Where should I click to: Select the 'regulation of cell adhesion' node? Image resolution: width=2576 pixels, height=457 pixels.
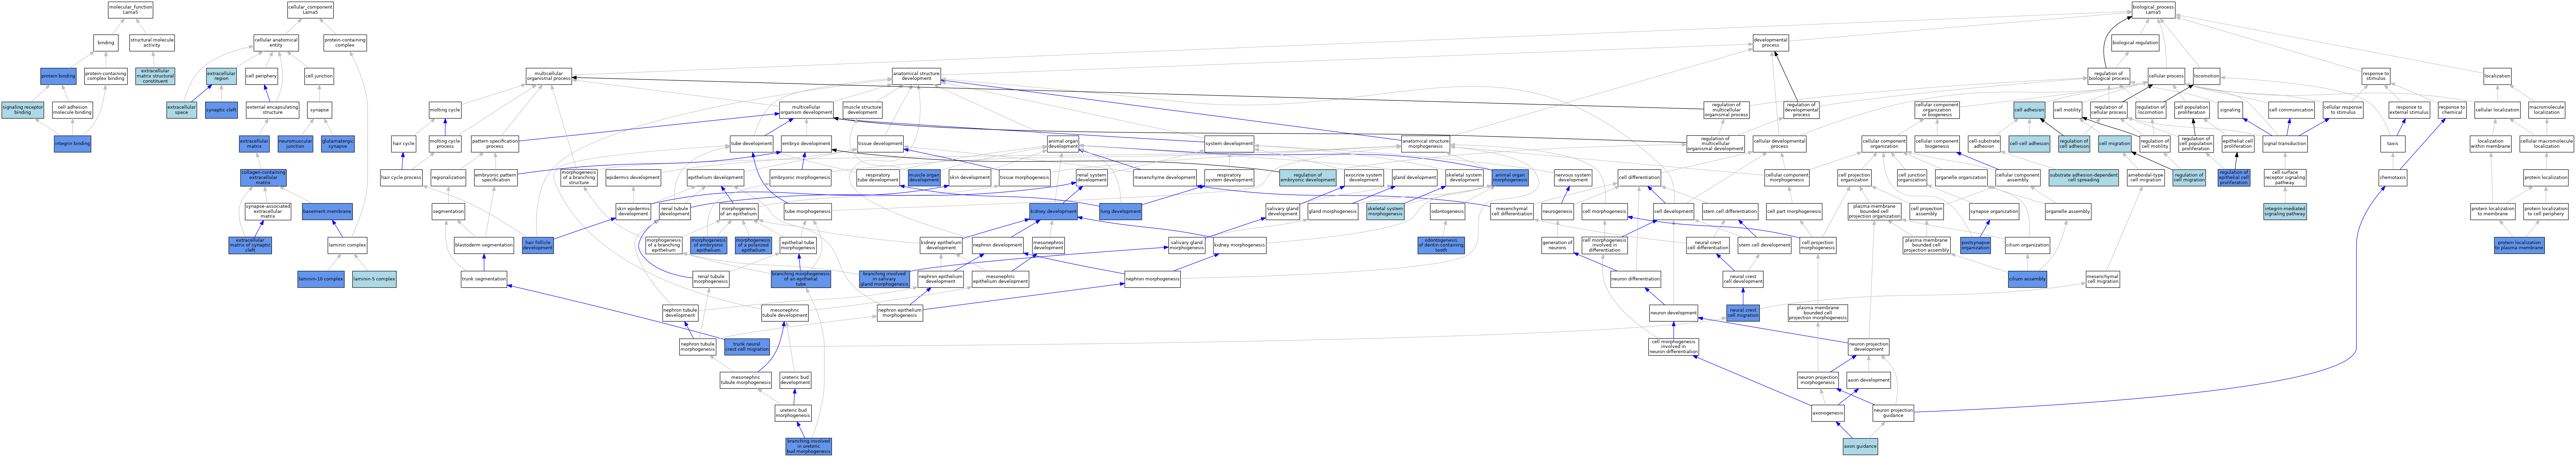(x=2074, y=144)
